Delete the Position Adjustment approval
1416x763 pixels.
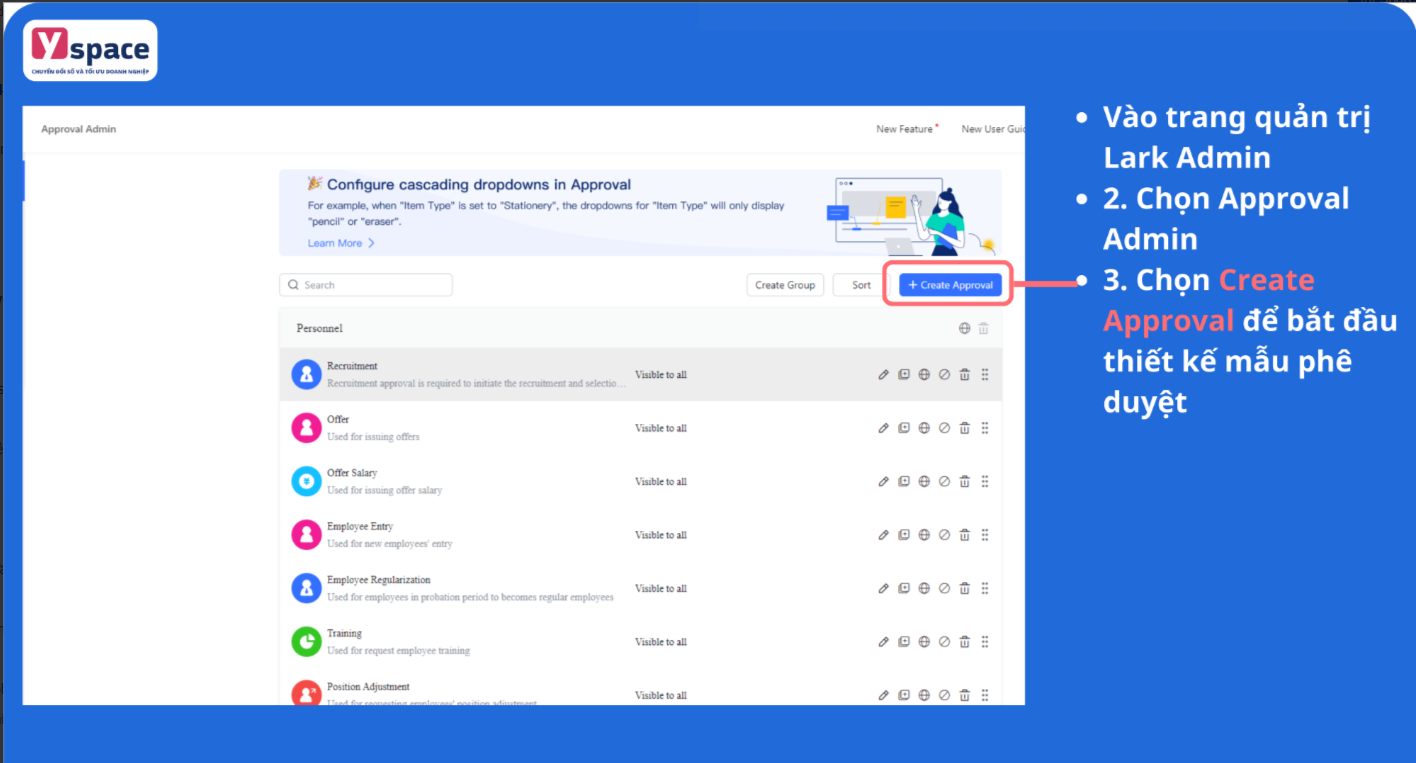coord(965,695)
